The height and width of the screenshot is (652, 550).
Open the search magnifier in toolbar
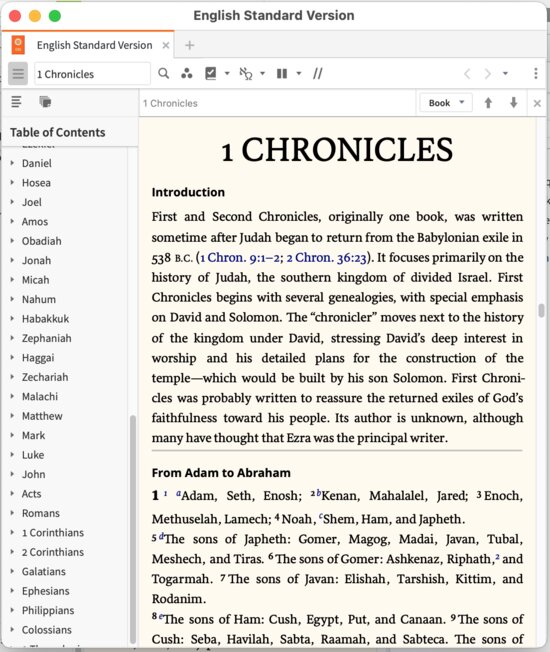point(163,74)
